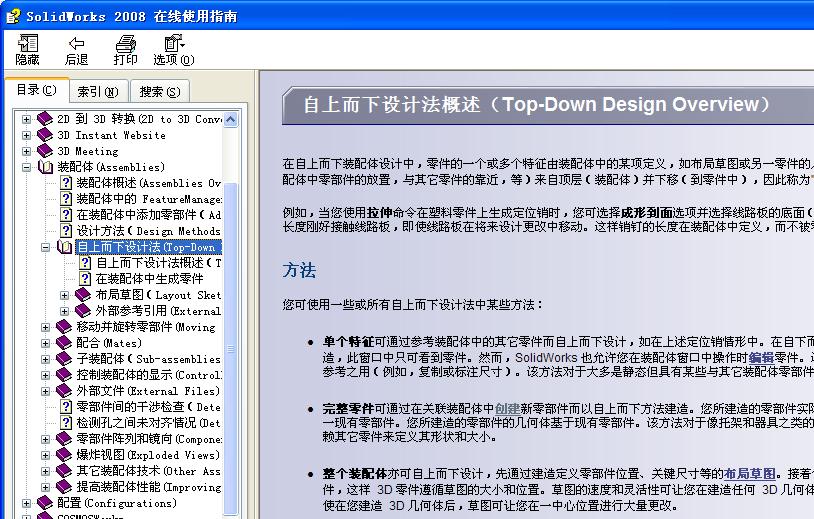Expand the 零部件阵列和镜向 node
Screen dimensions: 814x519
45,440
